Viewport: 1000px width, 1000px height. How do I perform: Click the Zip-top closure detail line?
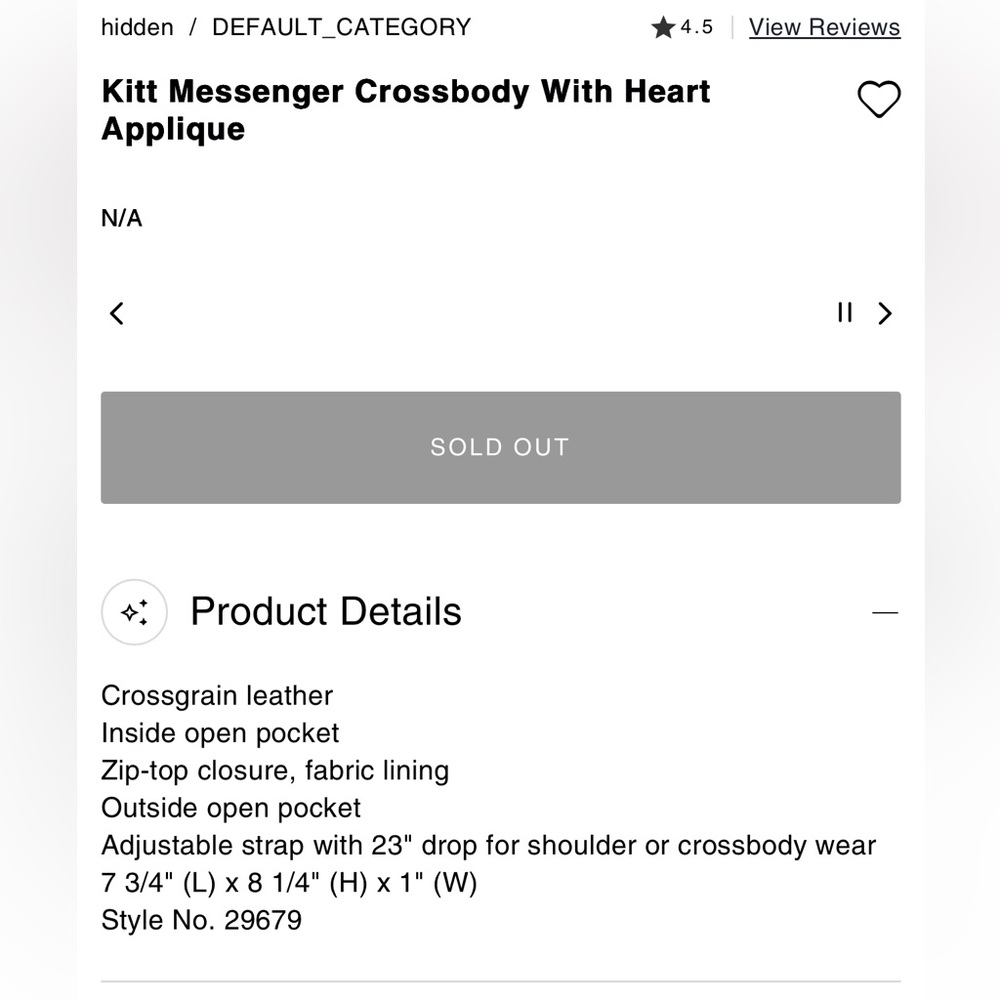tap(275, 771)
